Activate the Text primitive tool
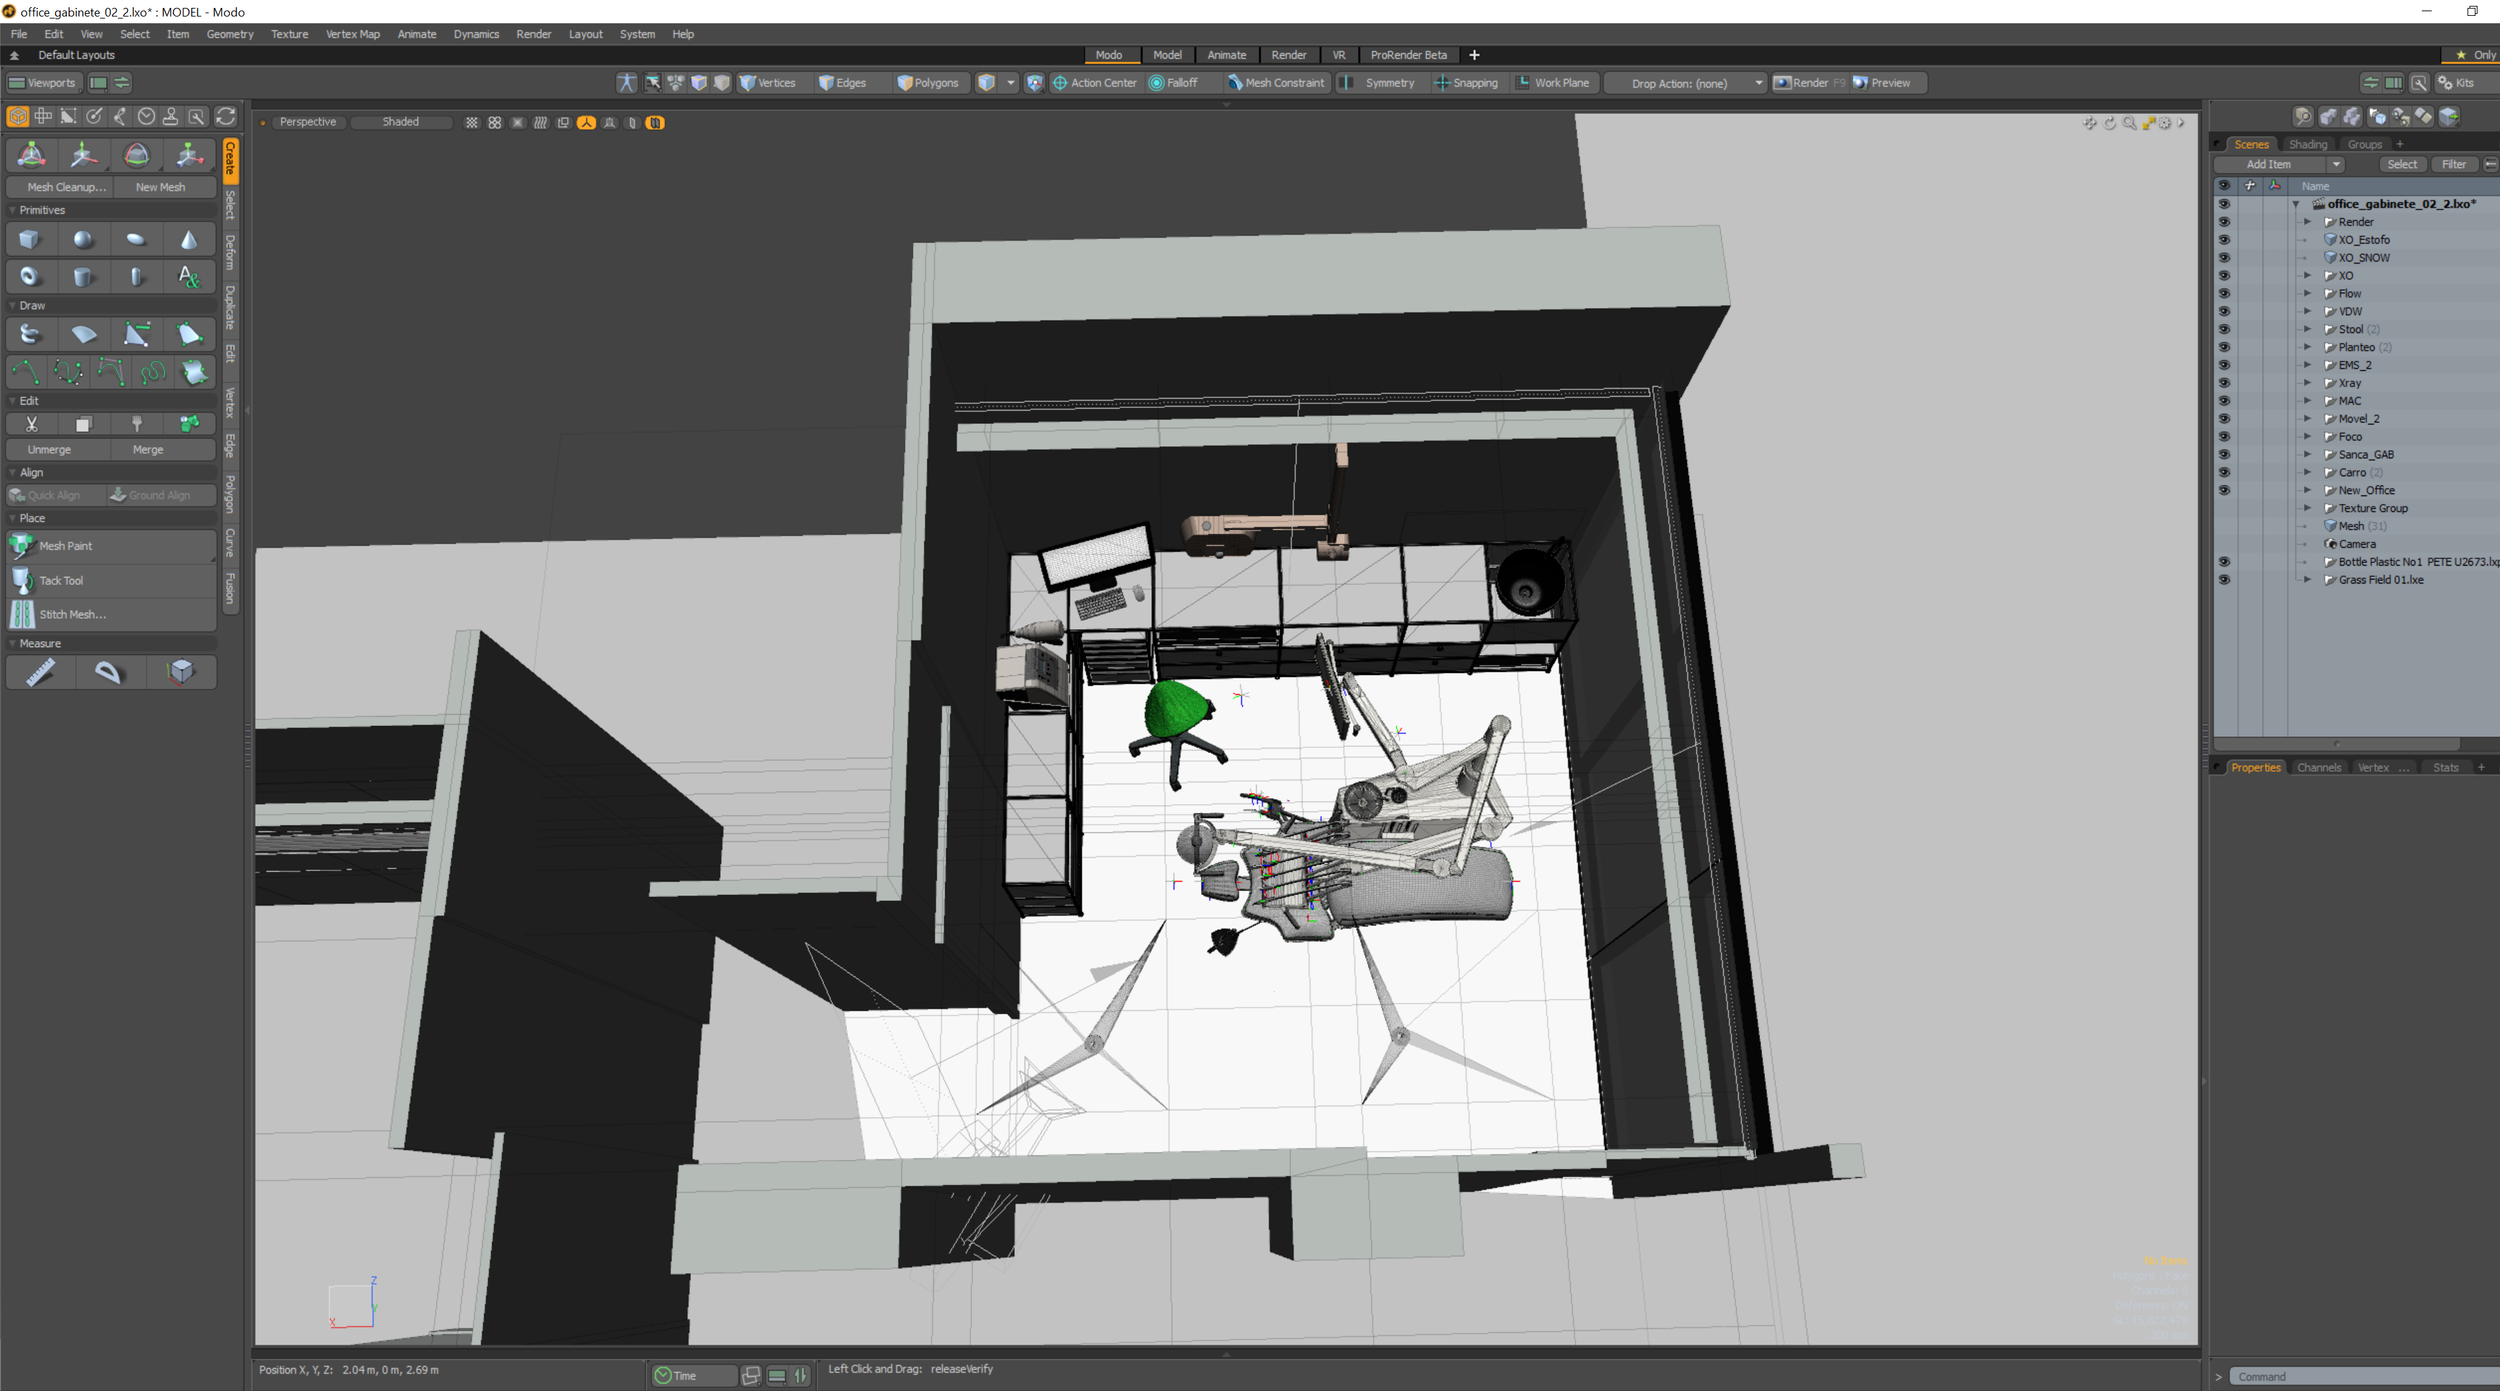The image size is (2500, 1391). (x=189, y=277)
